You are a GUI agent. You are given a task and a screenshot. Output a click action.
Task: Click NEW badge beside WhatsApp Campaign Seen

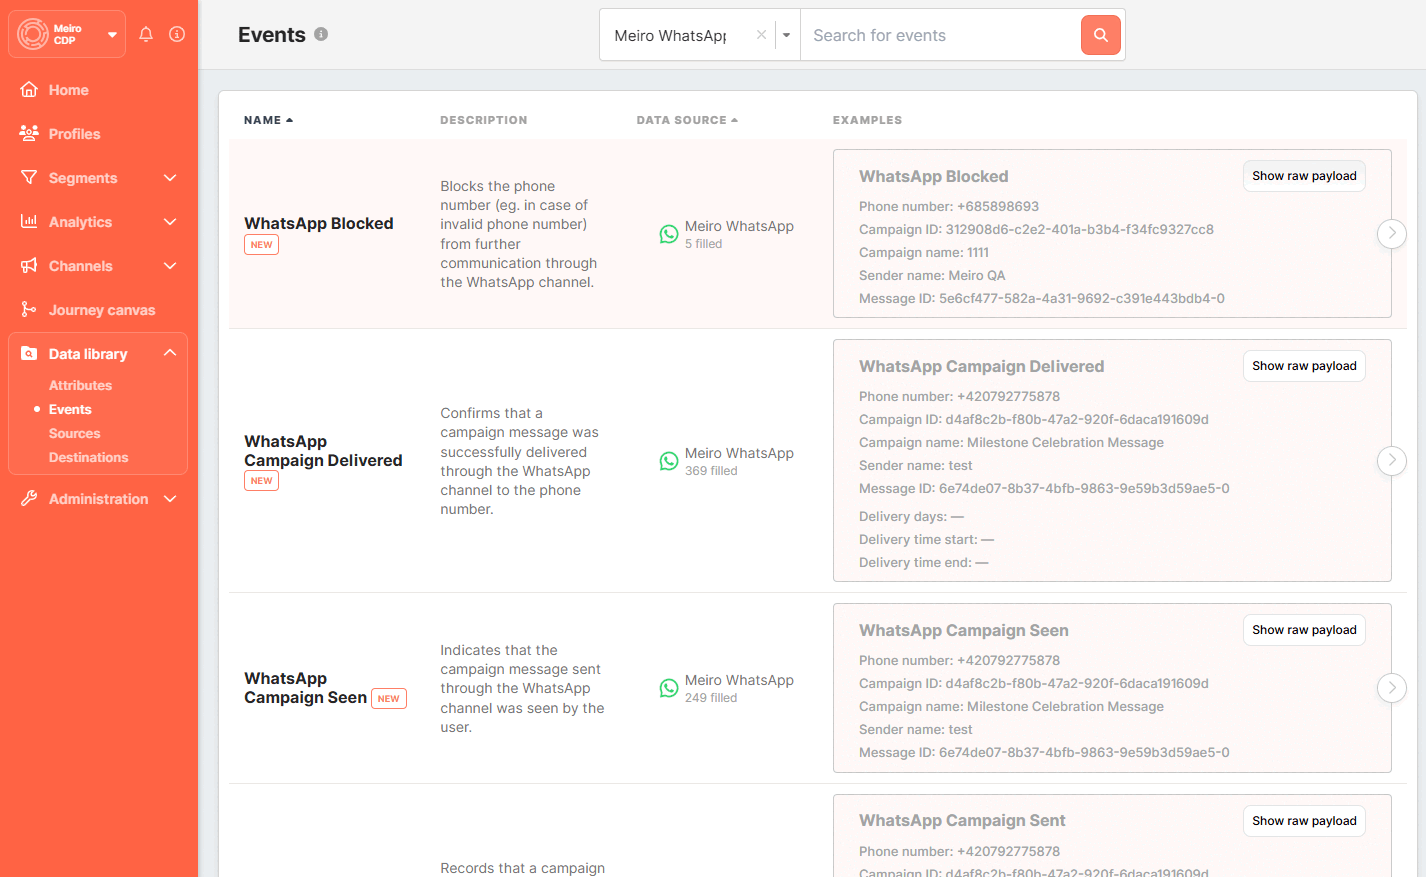(x=389, y=699)
